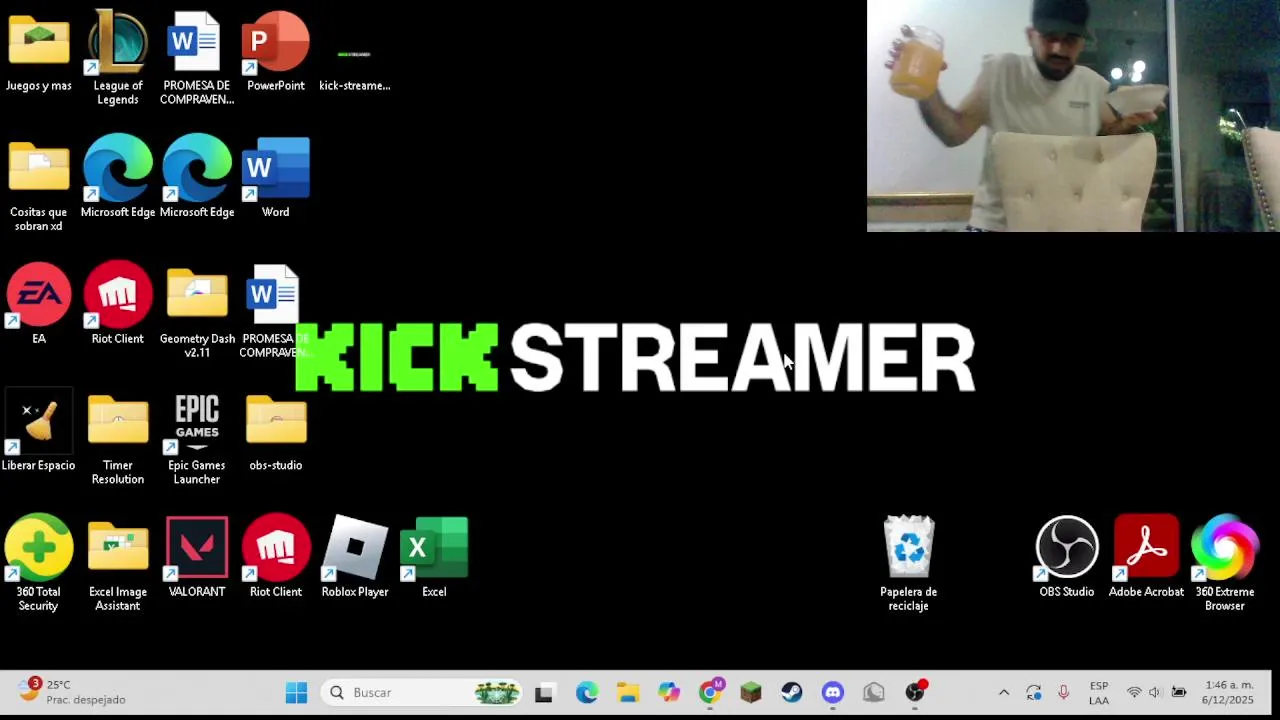Open the obs-studio folder
The height and width of the screenshot is (720, 1280).
pyautogui.click(x=276, y=431)
